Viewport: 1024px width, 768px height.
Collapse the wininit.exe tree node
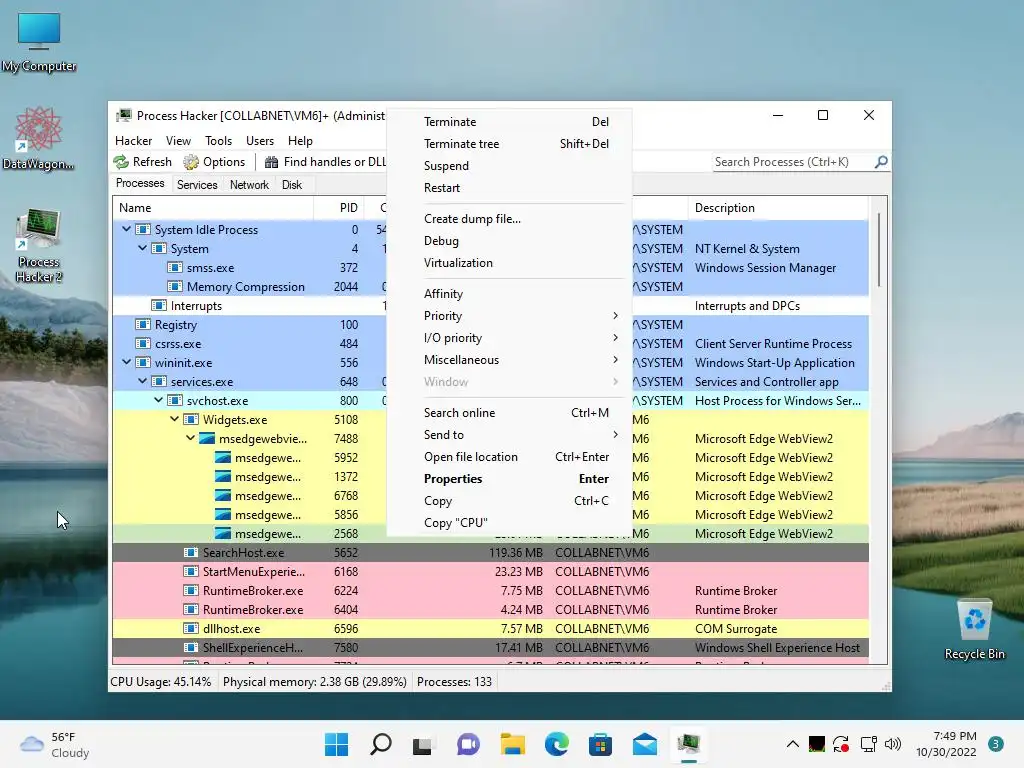[127, 362]
